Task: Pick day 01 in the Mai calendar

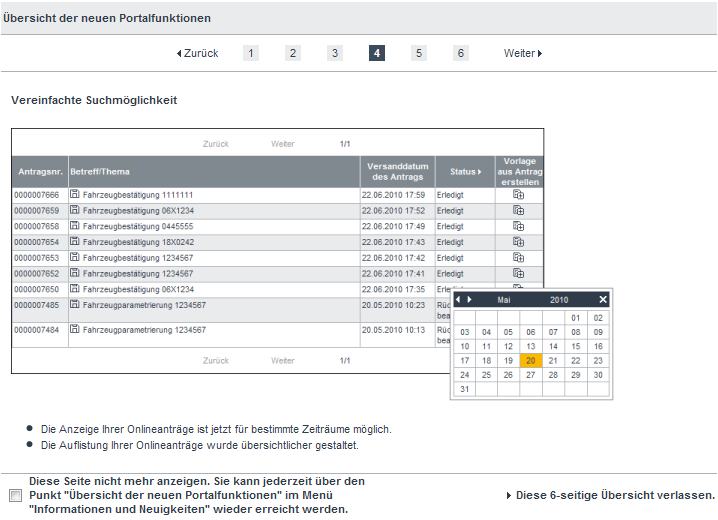Action: (576, 318)
